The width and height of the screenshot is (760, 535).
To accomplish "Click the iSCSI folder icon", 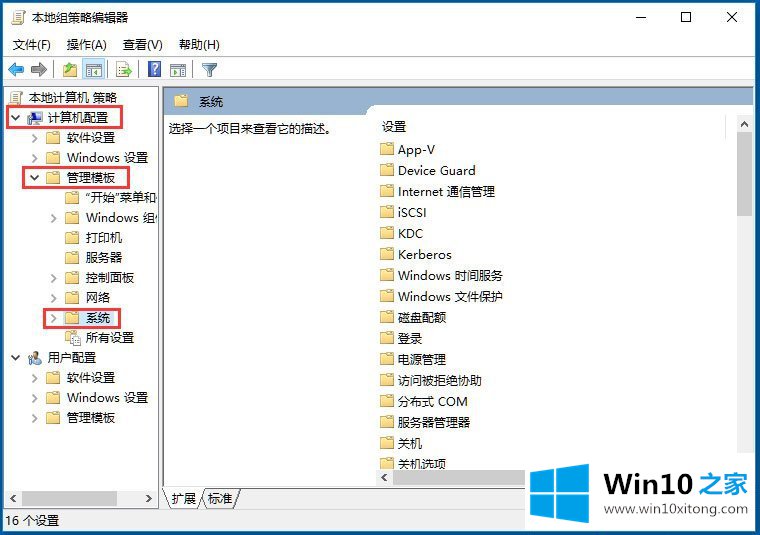I will pos(387,212).
